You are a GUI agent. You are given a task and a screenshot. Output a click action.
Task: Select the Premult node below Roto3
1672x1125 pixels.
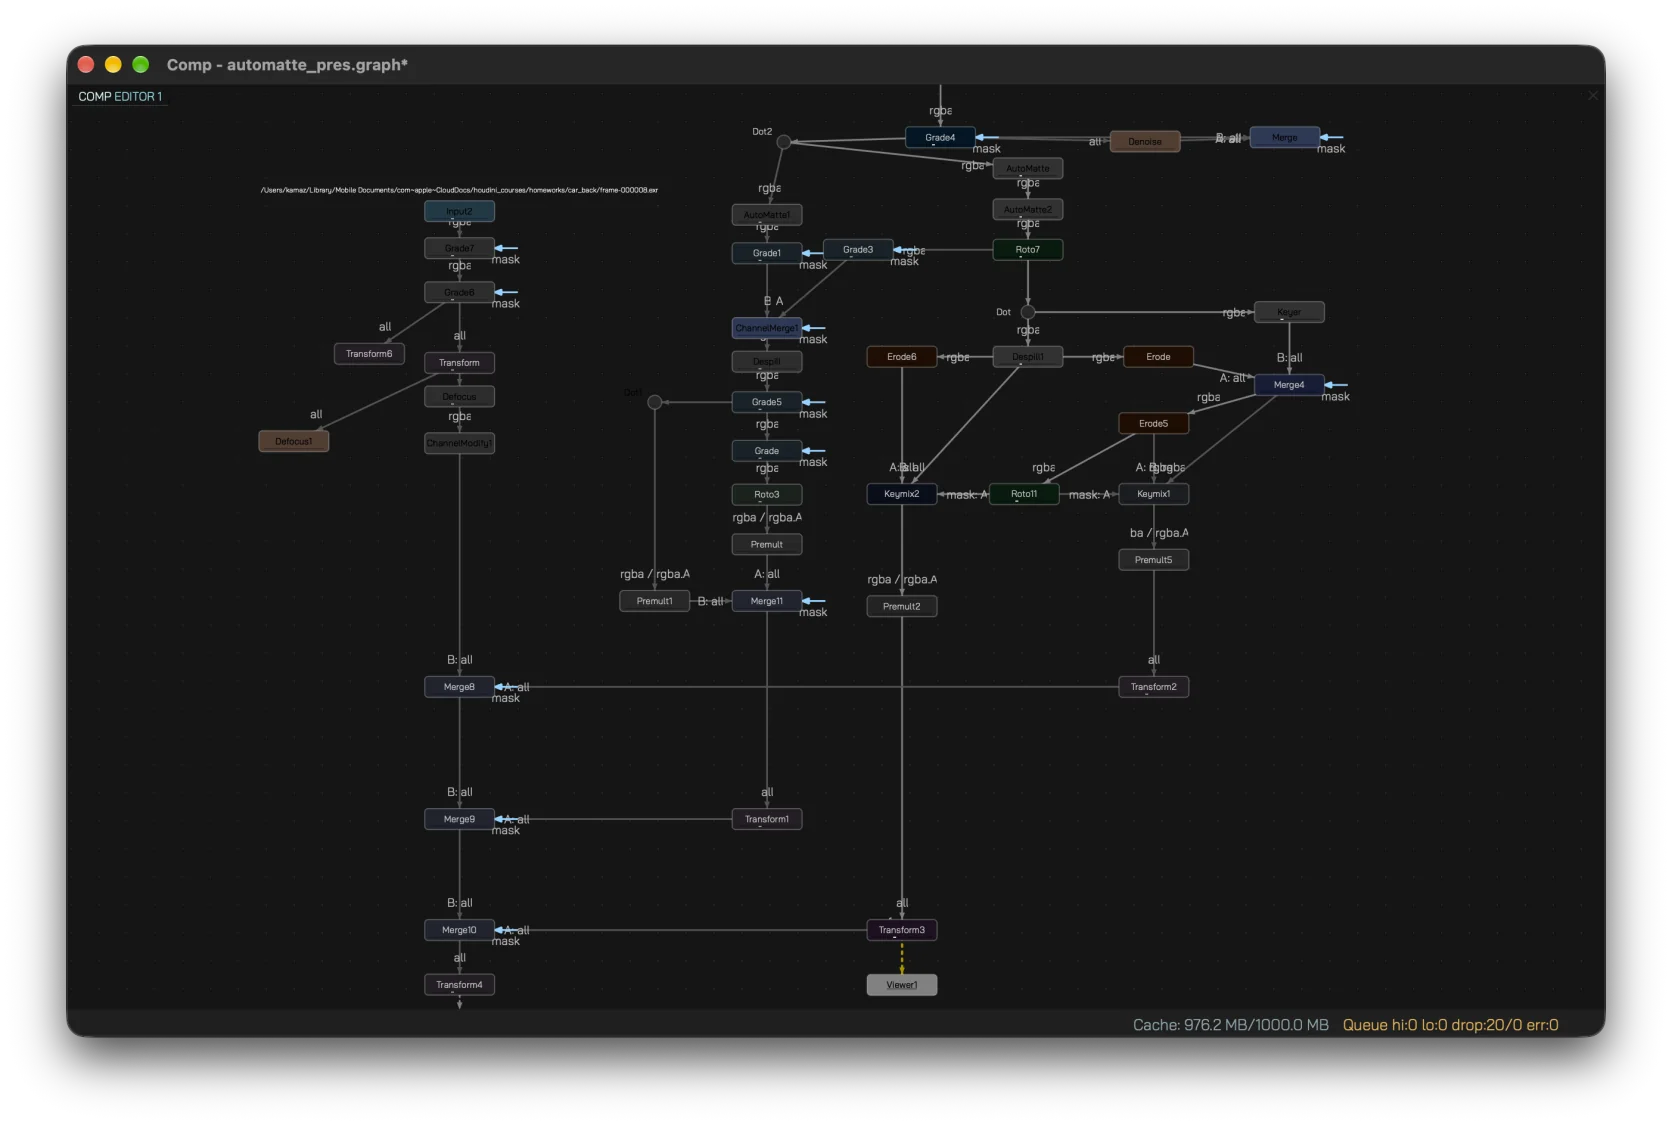pos(767,545)
